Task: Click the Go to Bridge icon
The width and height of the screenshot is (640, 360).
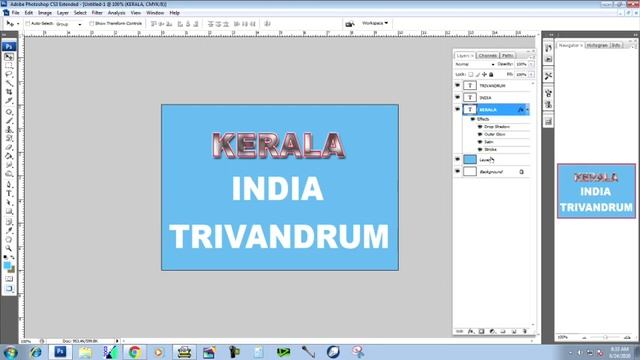Action: tap(349, 24)
